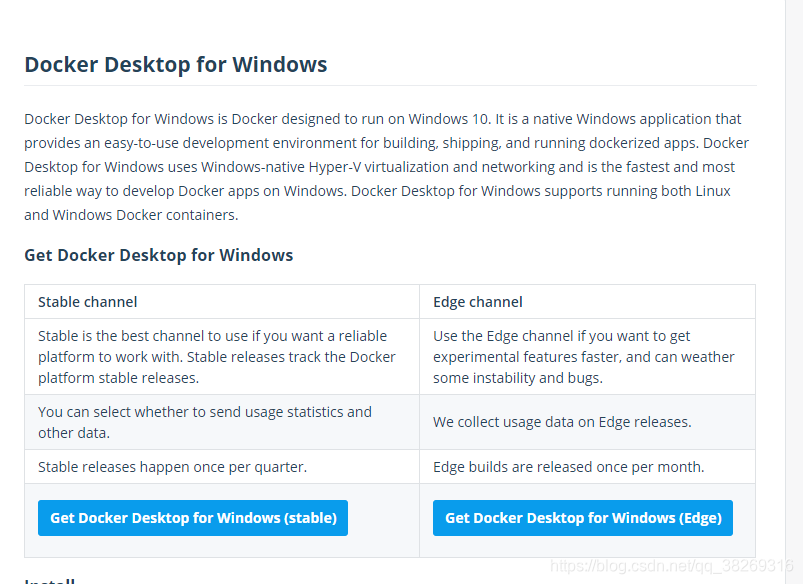Click Get Docker Desktop for Windows (stable) button

[x=193, y=518]
